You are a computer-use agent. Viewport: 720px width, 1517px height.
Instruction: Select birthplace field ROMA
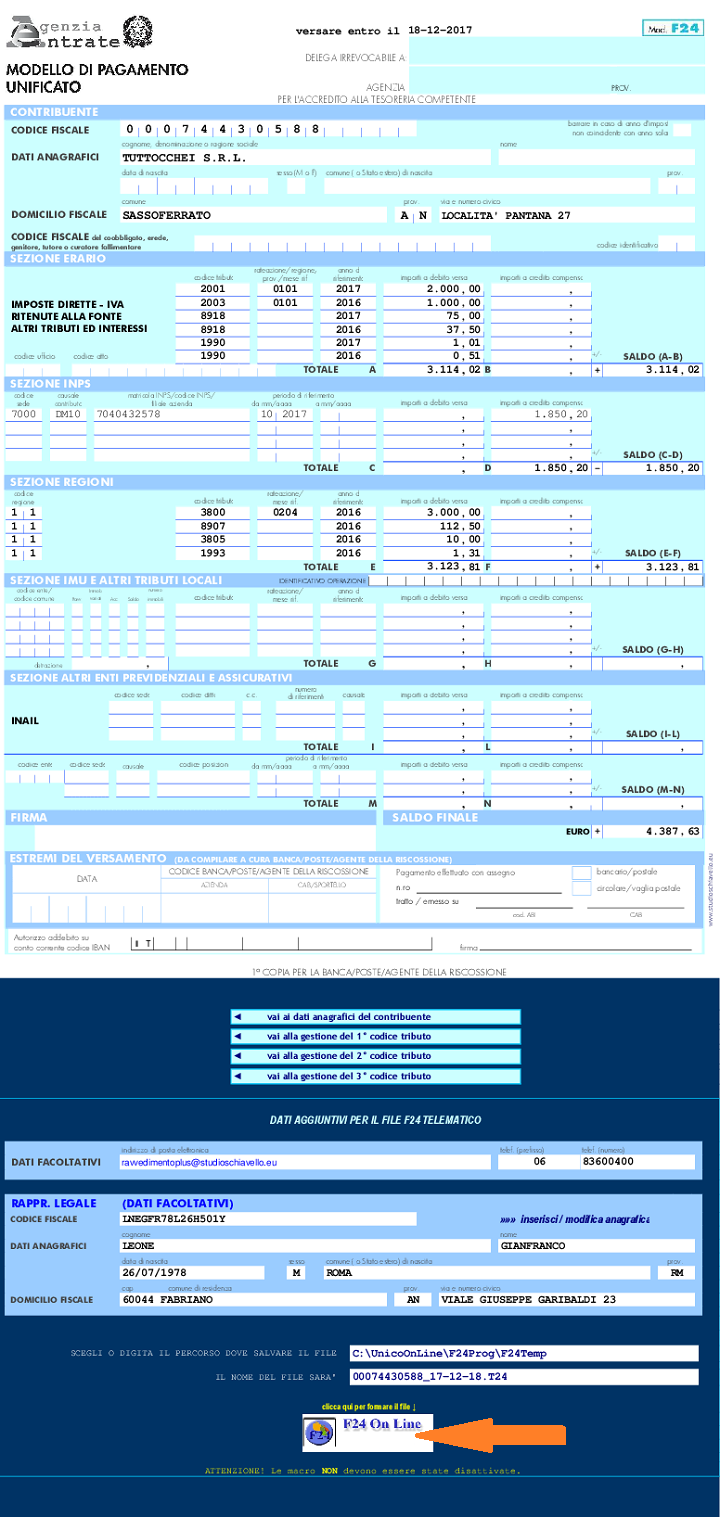(x=487, y=1273)
